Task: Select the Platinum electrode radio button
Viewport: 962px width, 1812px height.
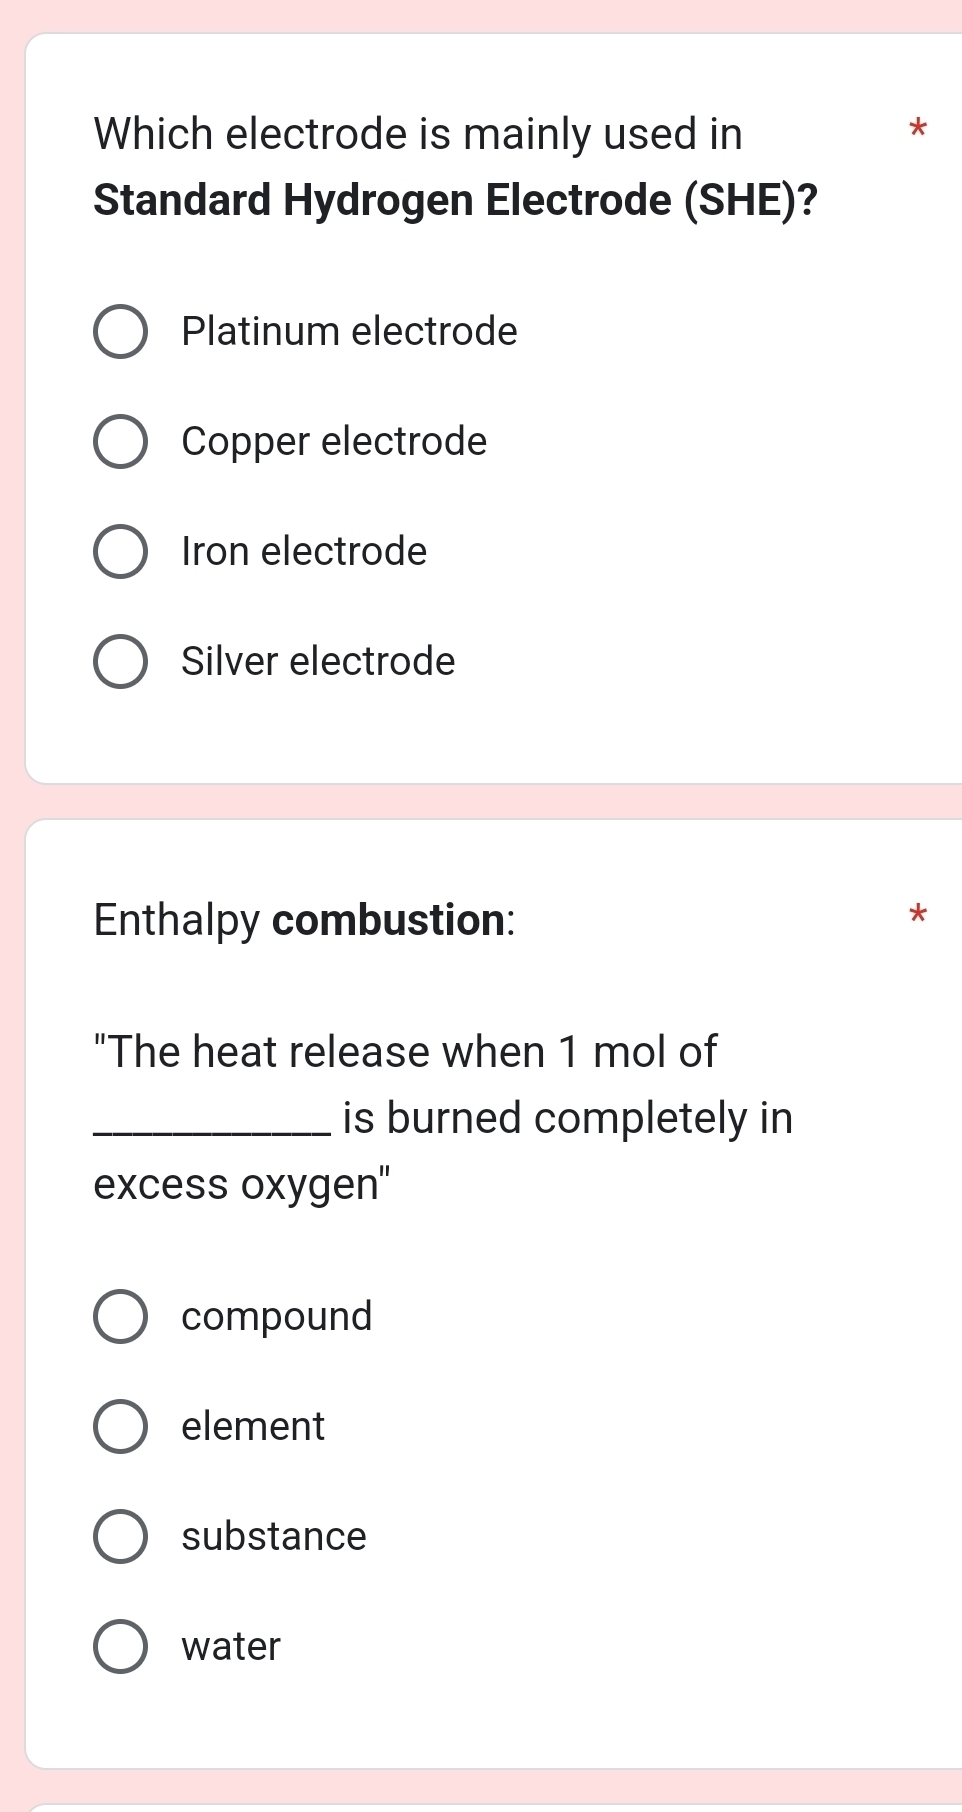Action: (120, 332)
